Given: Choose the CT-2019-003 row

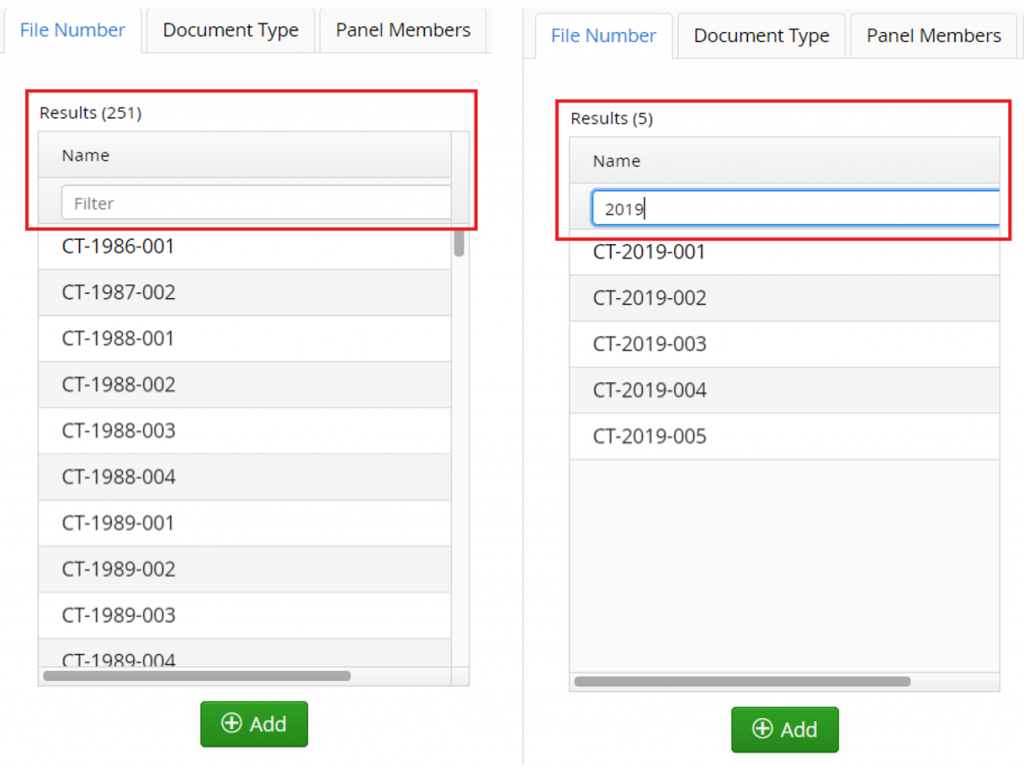Looking at the screenshot, I should tap(649, 344).
